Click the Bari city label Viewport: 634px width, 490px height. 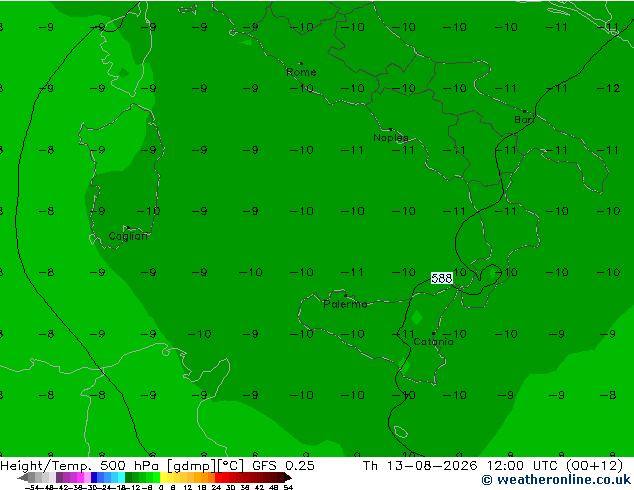(524, 120)
